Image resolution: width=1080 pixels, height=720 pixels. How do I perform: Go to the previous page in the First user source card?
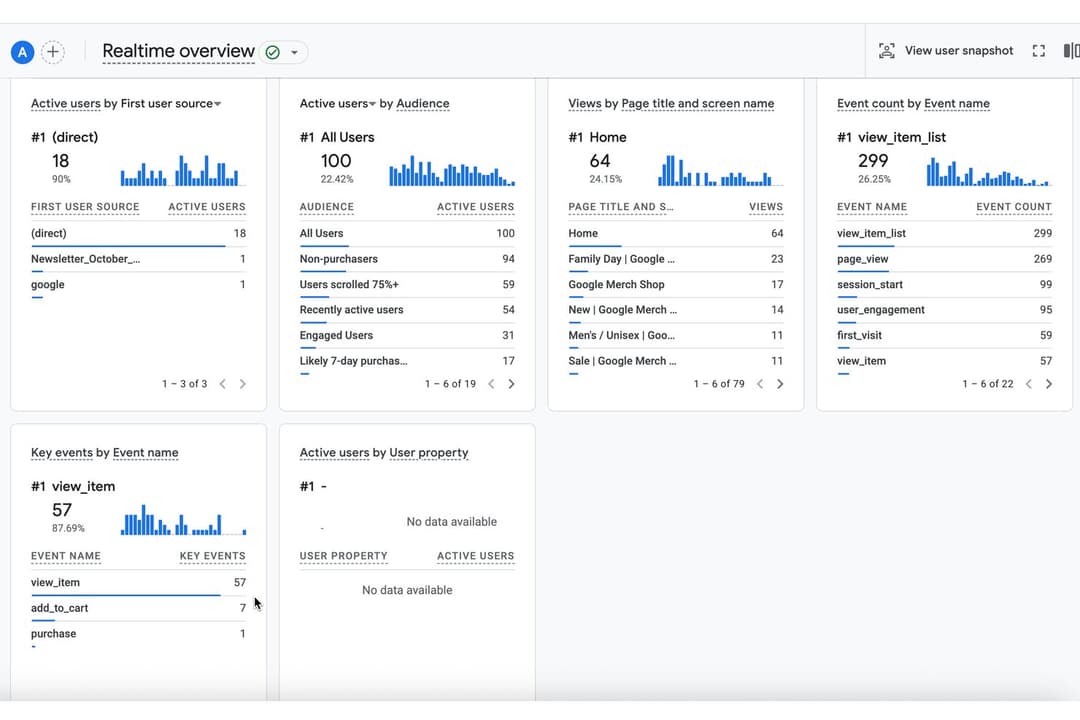tap(222, 384)
